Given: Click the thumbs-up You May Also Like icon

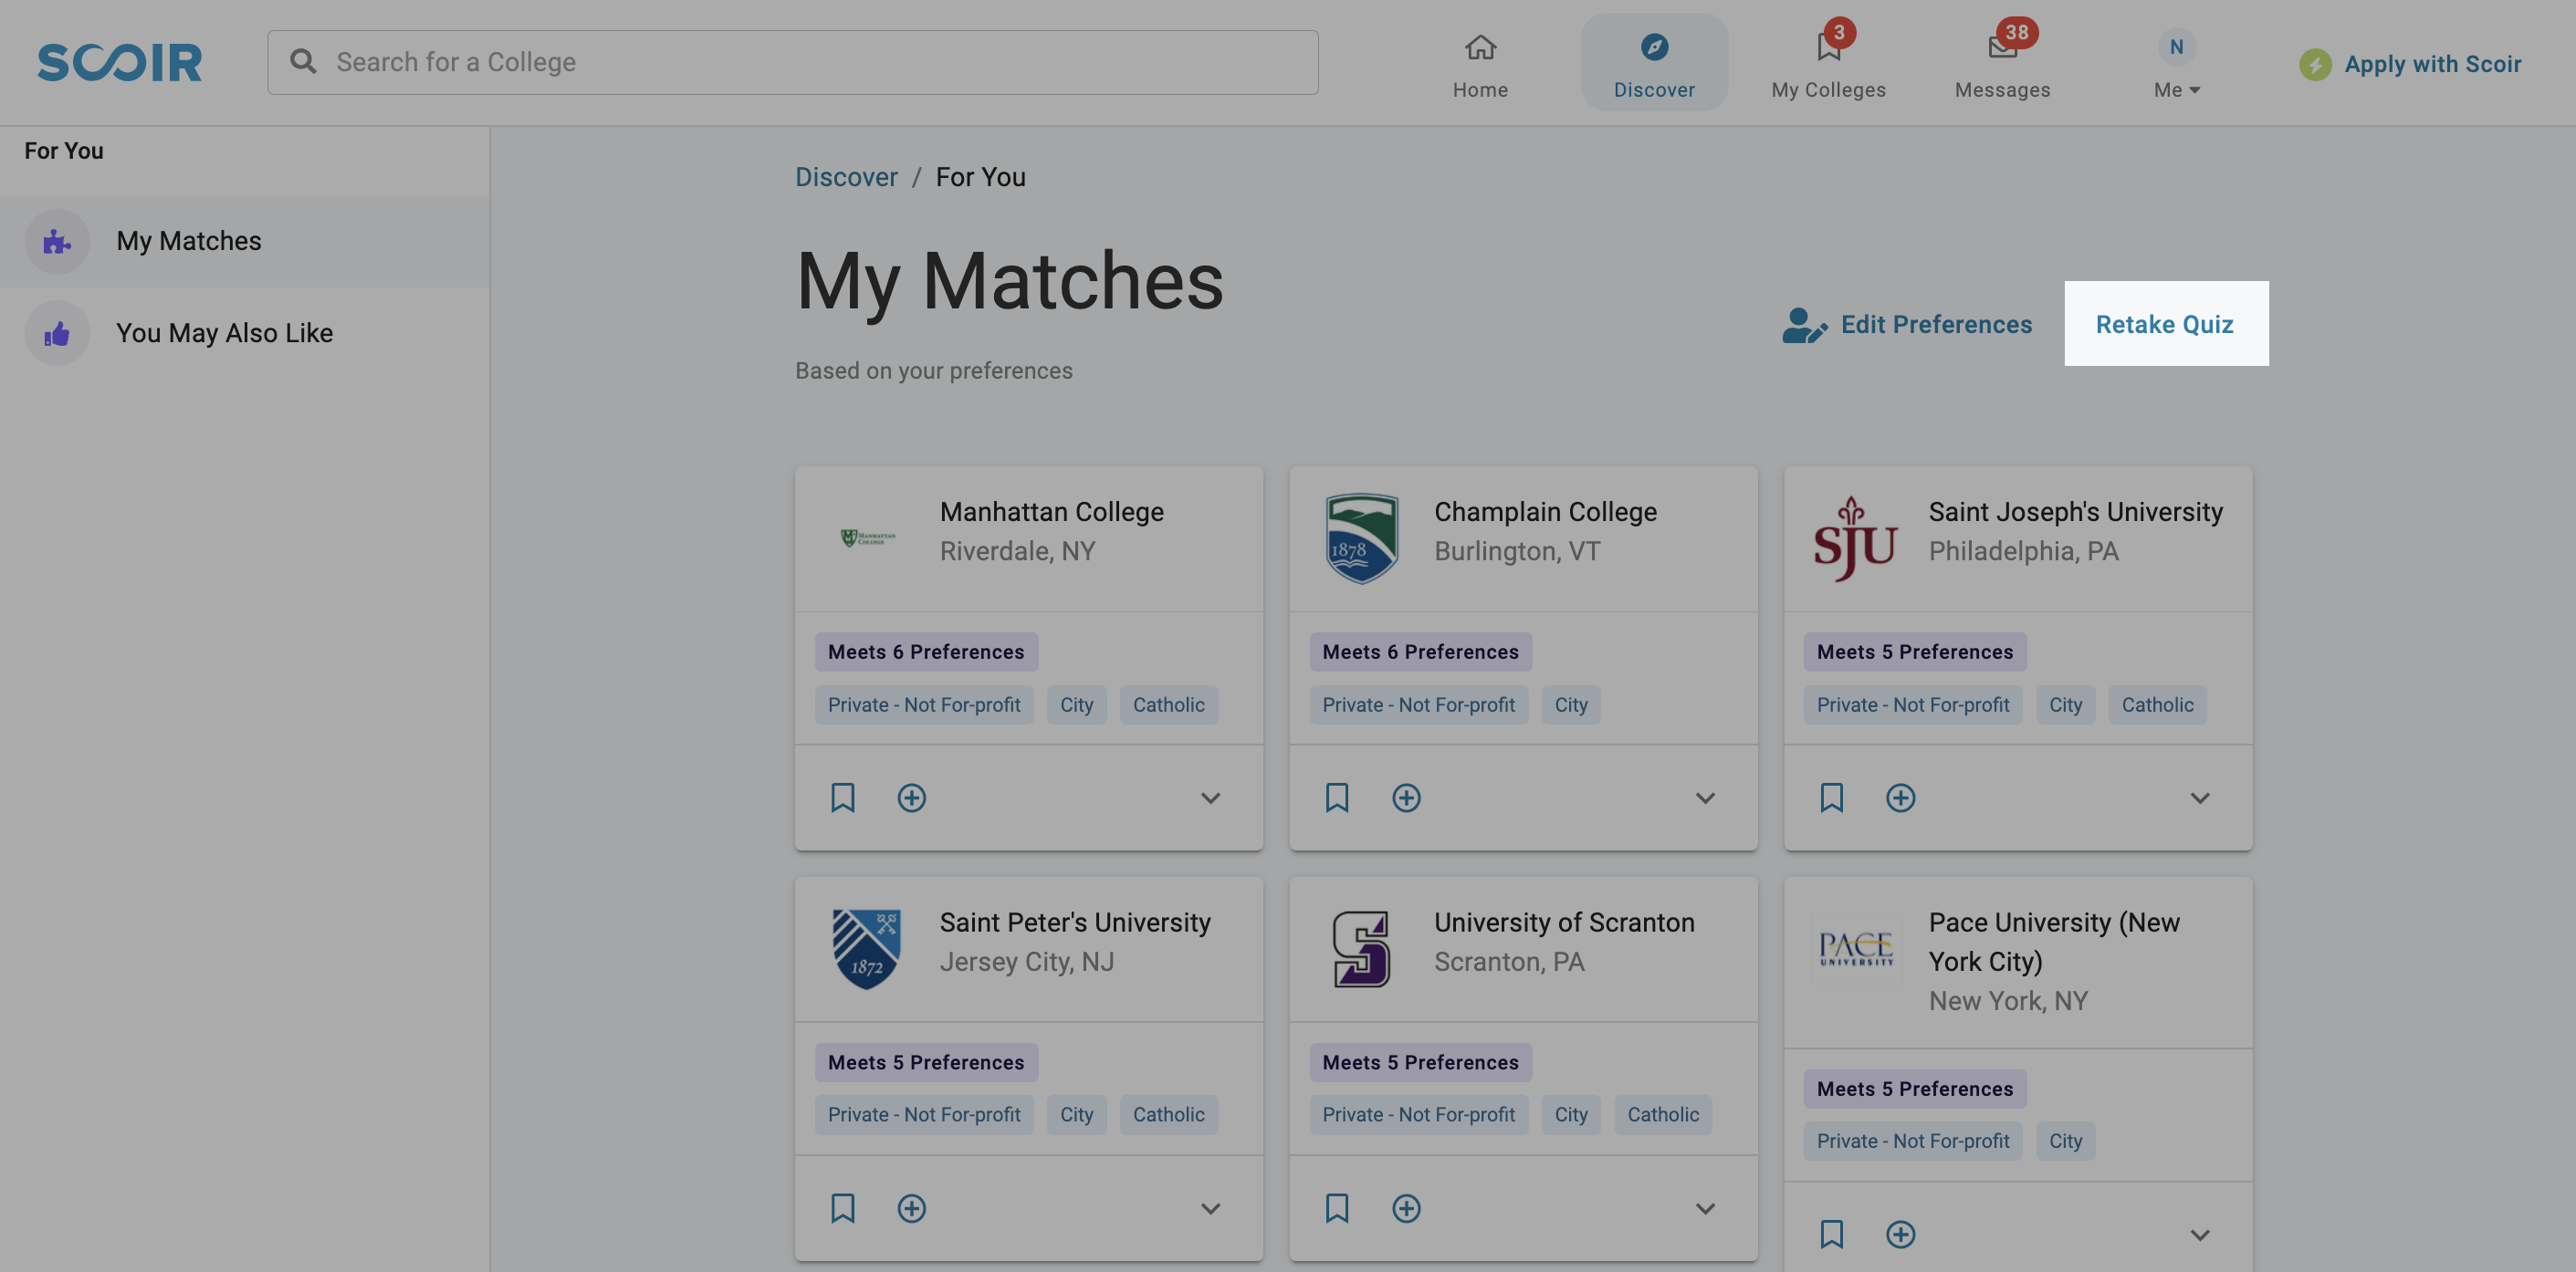Looking at the screenshot, I should (x=57, y=333).
